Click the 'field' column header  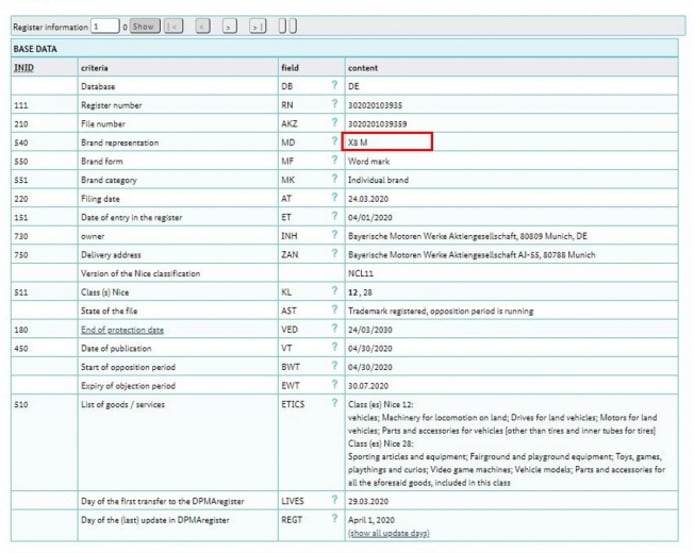(x=290, y=68)
